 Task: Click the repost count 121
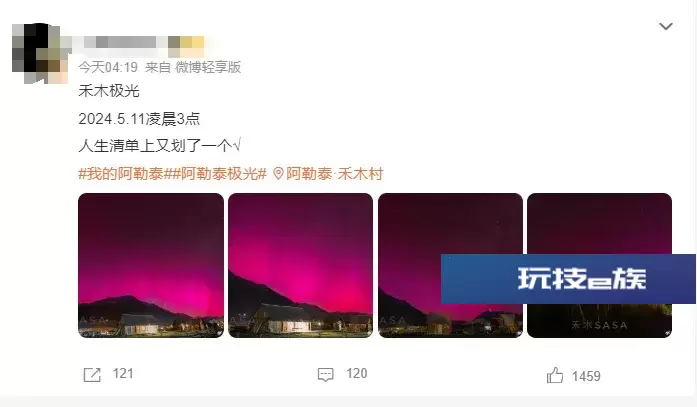(123, 373)
